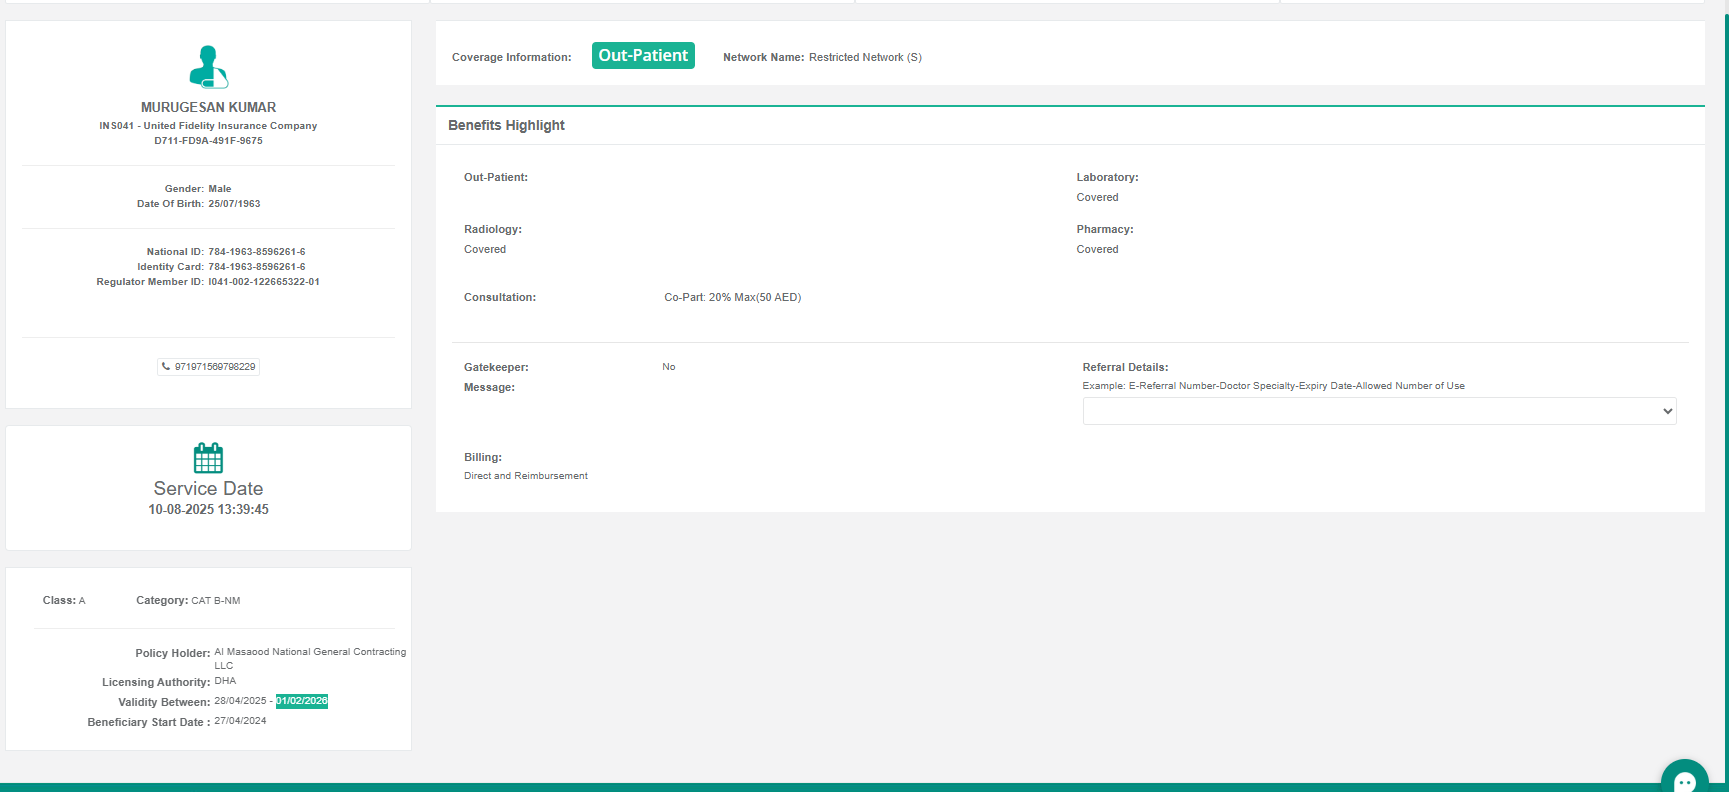The width and height of the screenshot is (1729, 792).
Task: Click the patient avatar icon
Action: click(208, 67)
